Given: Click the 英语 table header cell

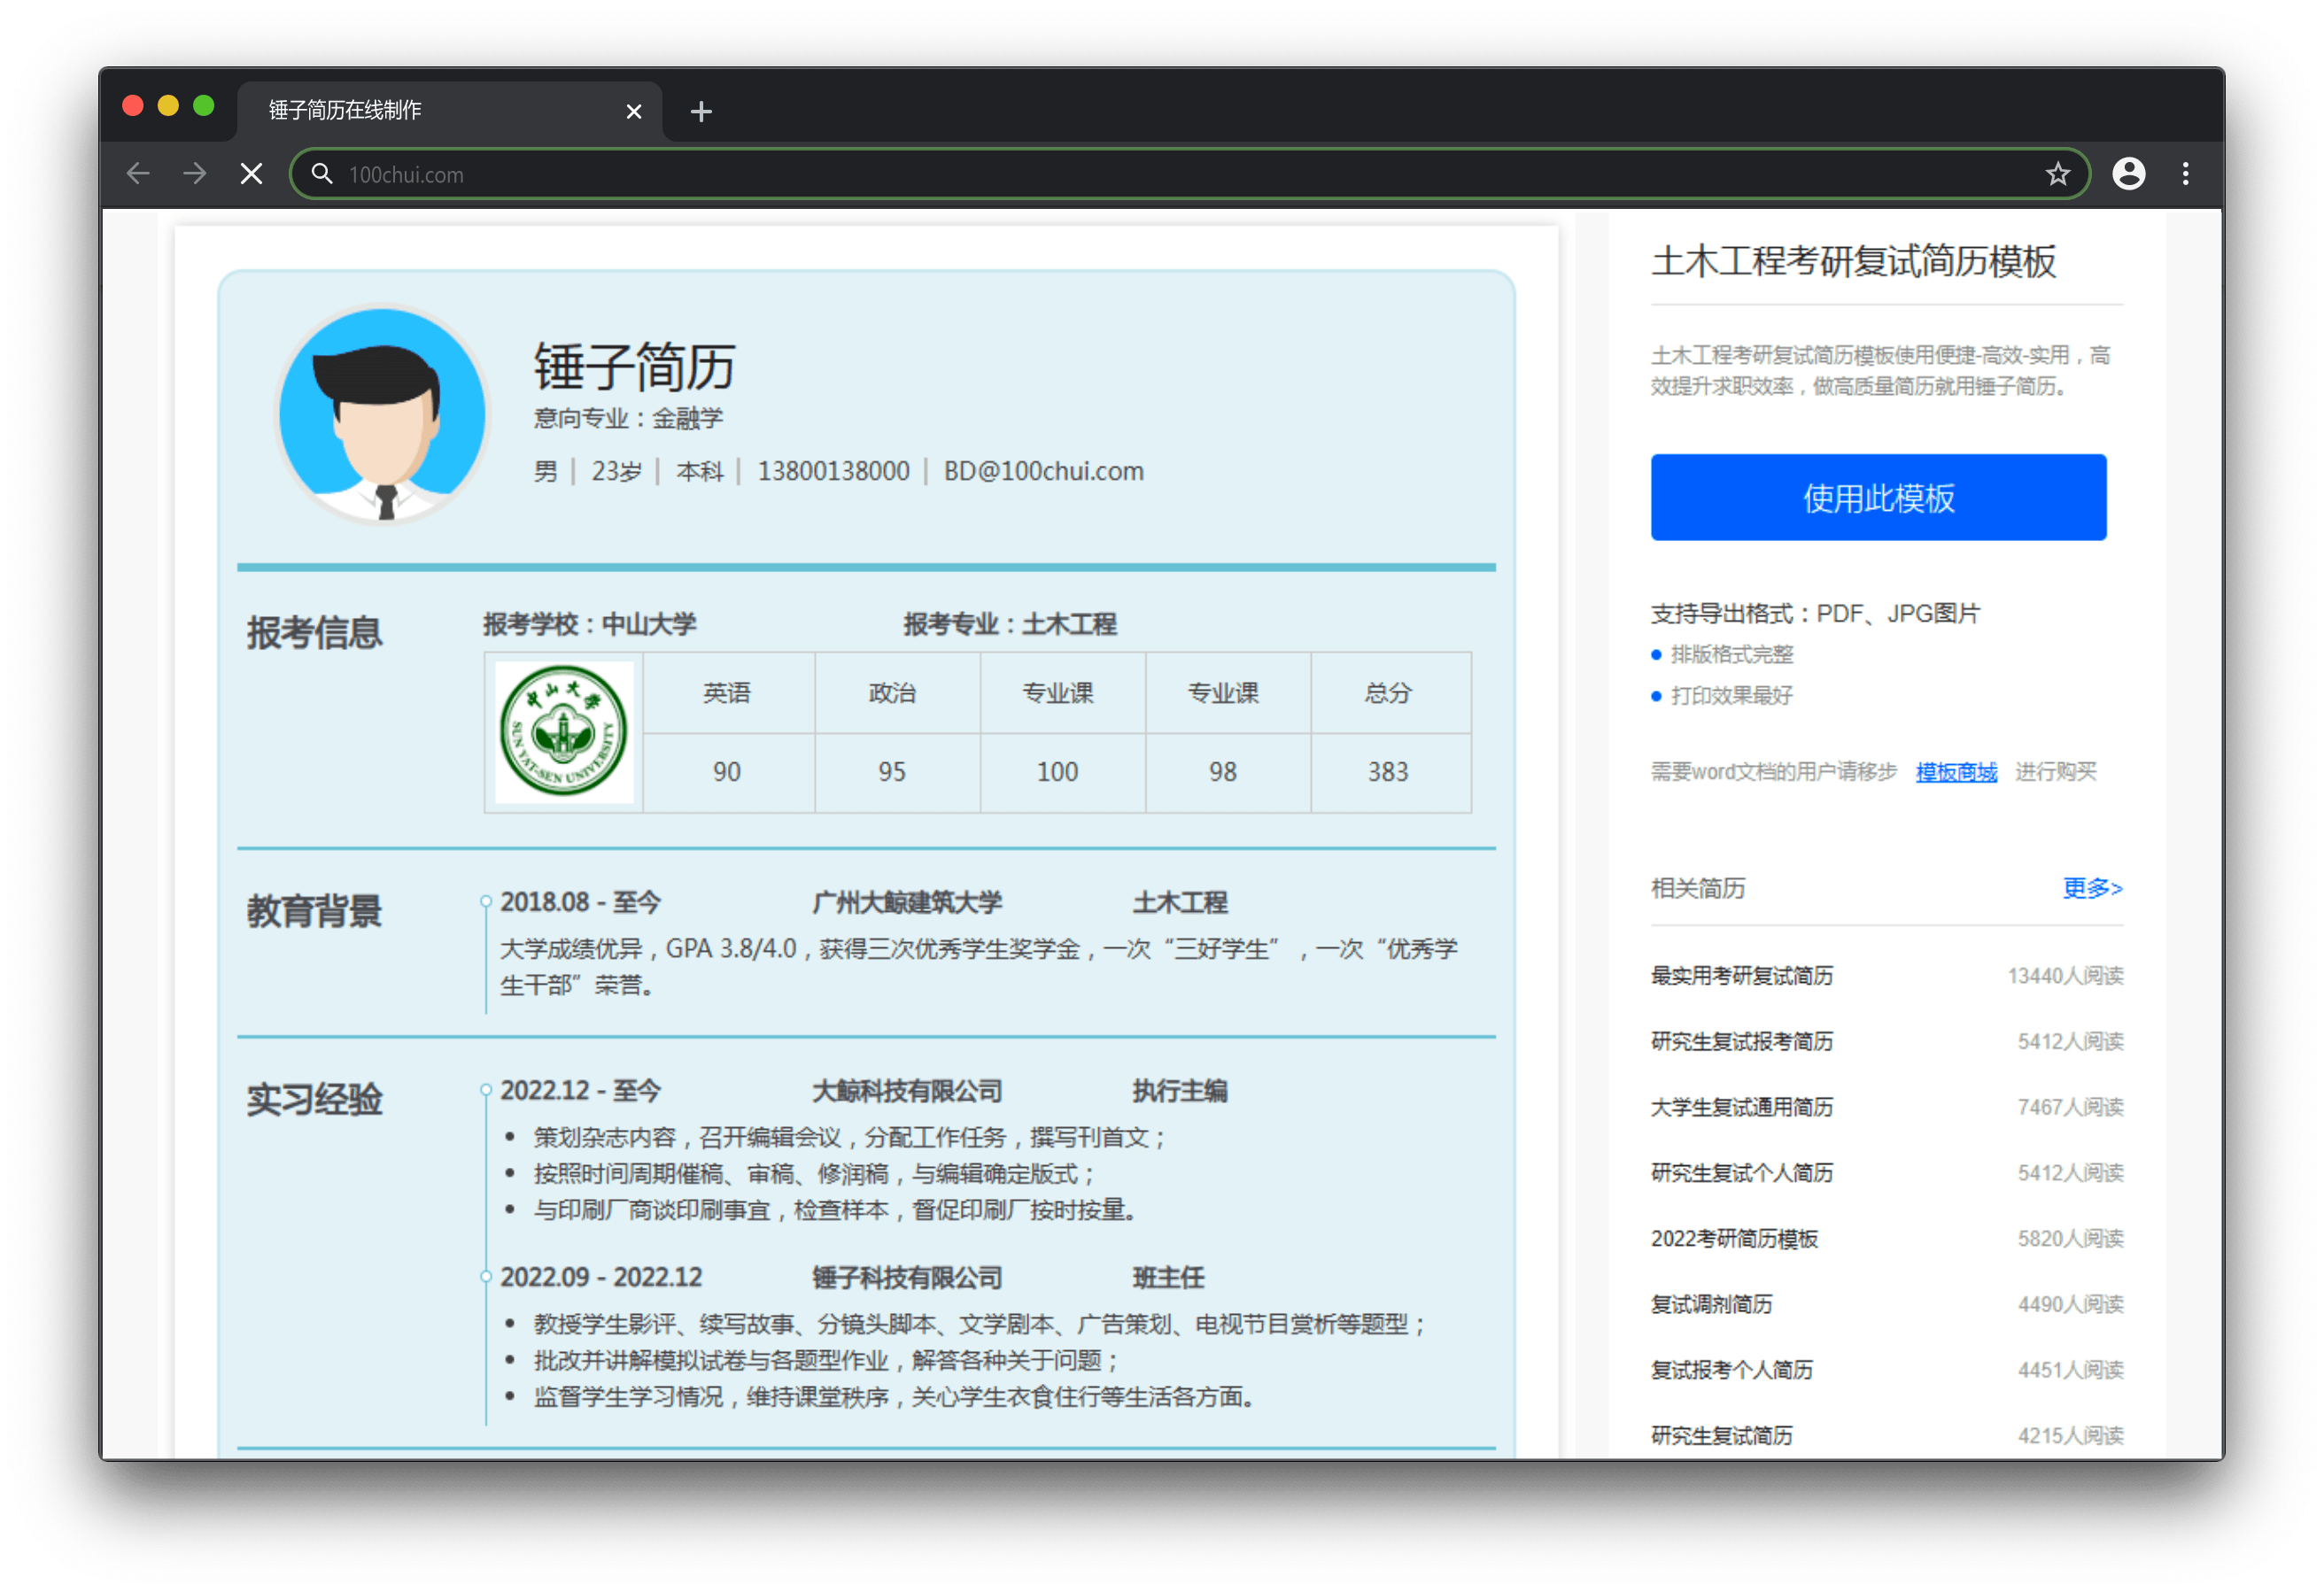Looking at the screenshot, I should pos(727,693).
